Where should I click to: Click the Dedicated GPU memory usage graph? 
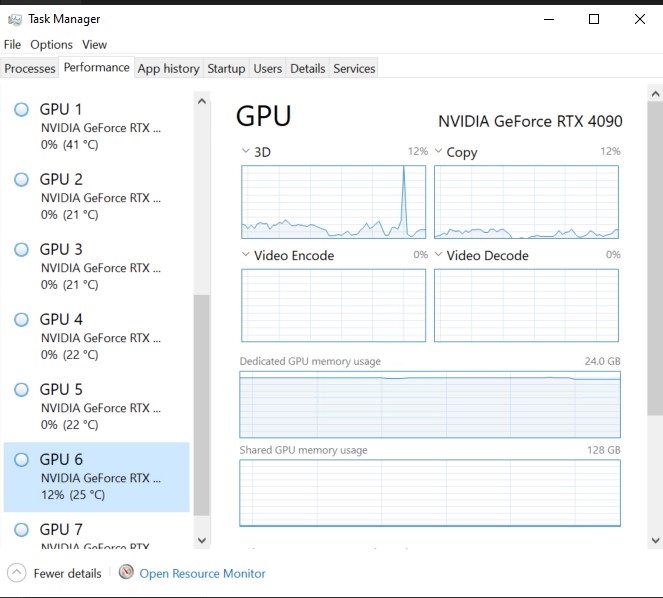430,405
